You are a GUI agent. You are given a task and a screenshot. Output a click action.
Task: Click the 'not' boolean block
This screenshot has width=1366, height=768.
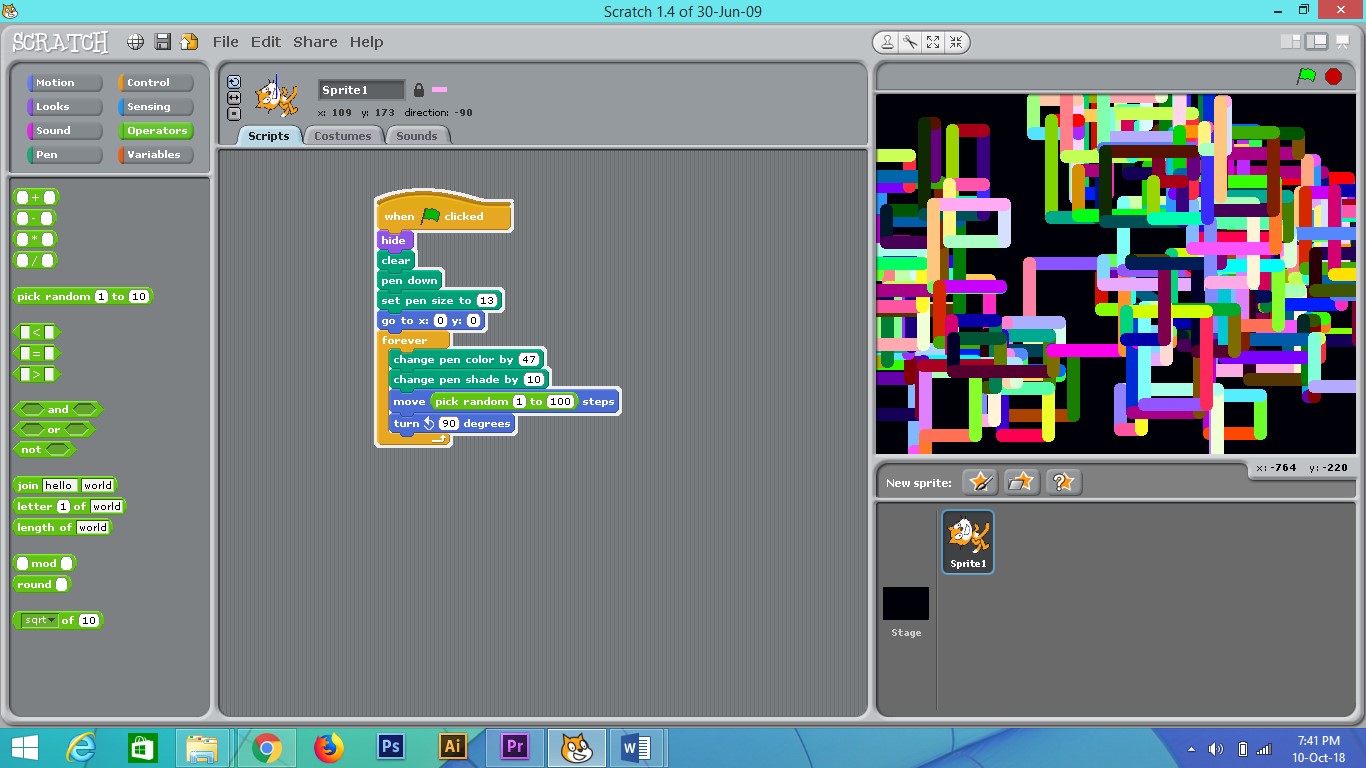pyautogui.click(x=45, y=450)
